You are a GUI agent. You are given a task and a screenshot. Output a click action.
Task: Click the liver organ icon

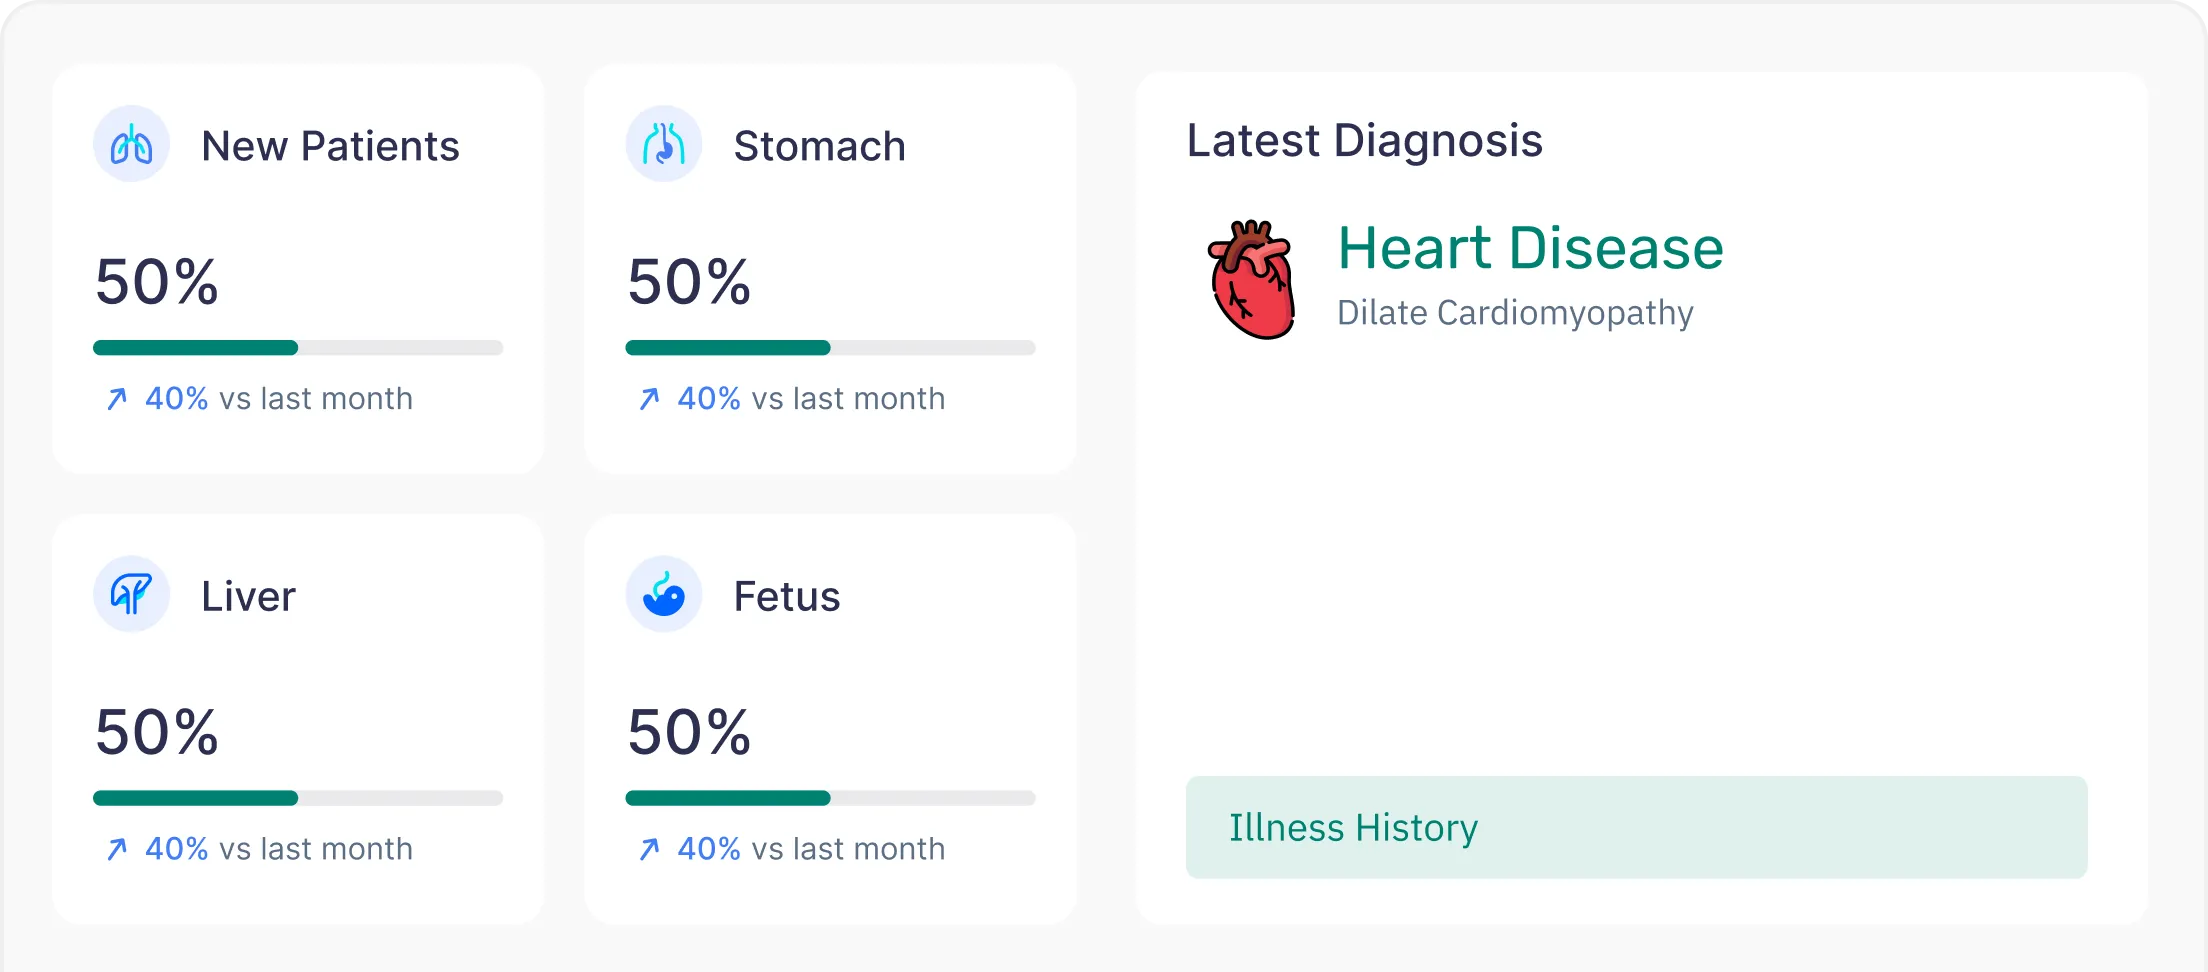pyautogui.click(x=131, y=594)
